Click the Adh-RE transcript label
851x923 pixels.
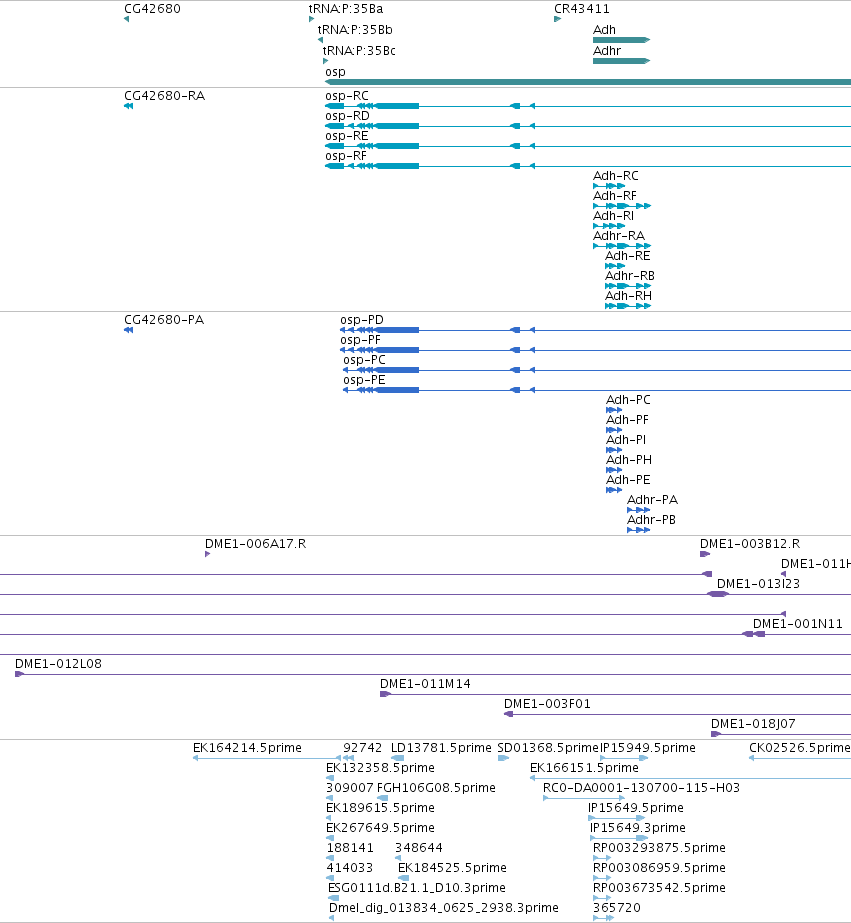[x=627, y=256]
